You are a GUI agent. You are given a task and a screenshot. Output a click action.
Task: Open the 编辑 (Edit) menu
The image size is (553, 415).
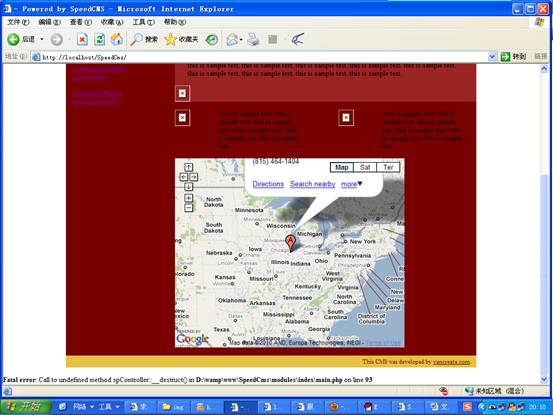pos(49,22)
